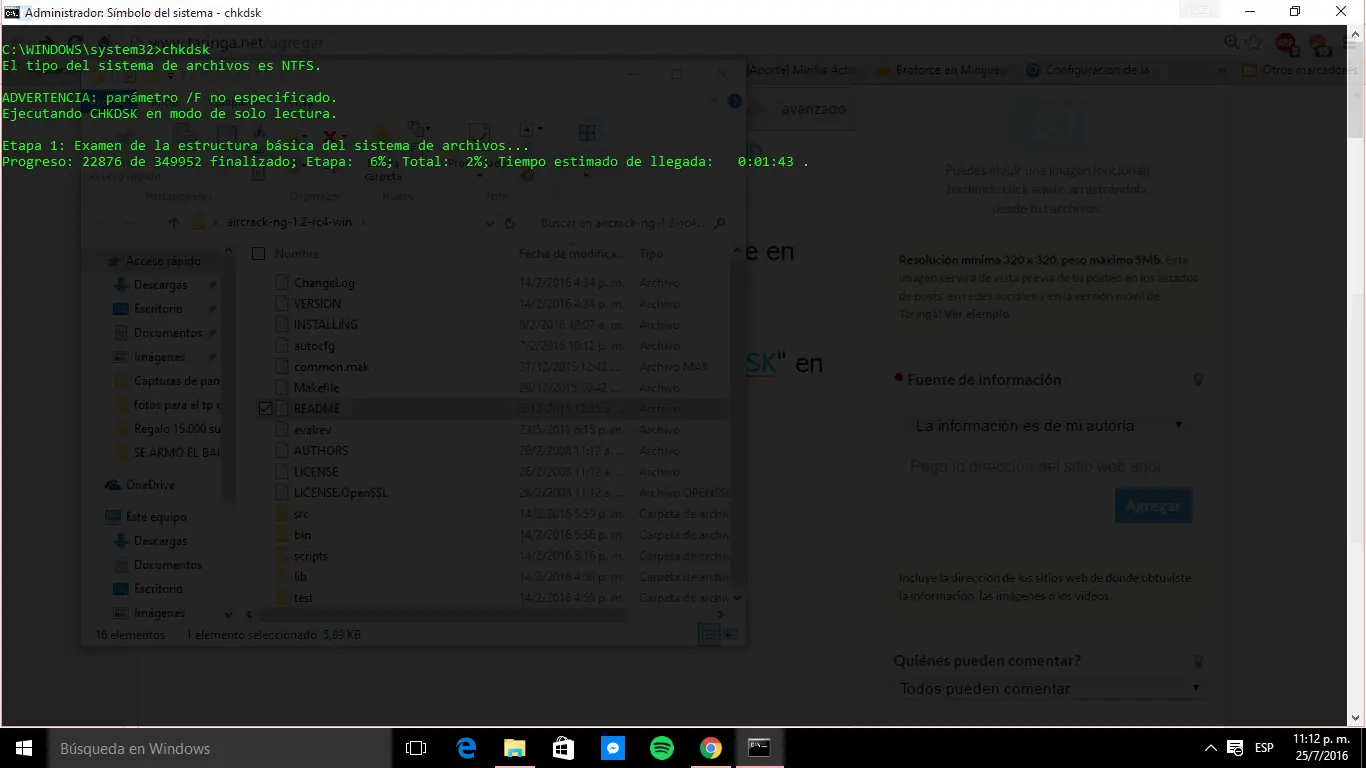Screen dimensions: 1366x768
Task: Click the zoom magnifier in Chrome's address bar
Action: [1232, 43]
